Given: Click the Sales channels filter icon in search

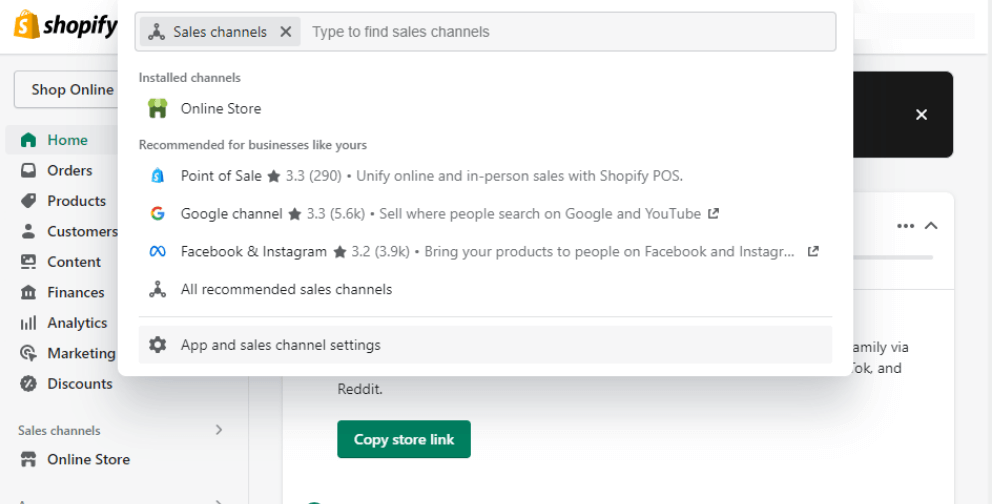Looking at the screenshot, I should tap(157, 32).
